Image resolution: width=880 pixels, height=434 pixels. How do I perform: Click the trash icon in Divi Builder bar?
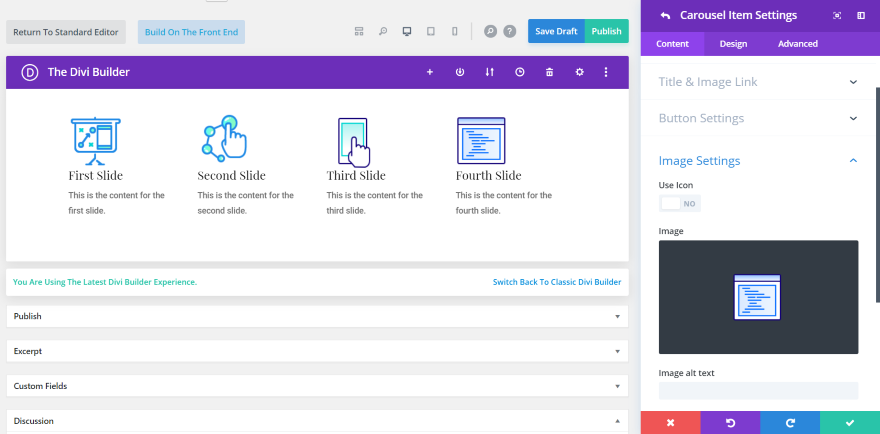549,72
